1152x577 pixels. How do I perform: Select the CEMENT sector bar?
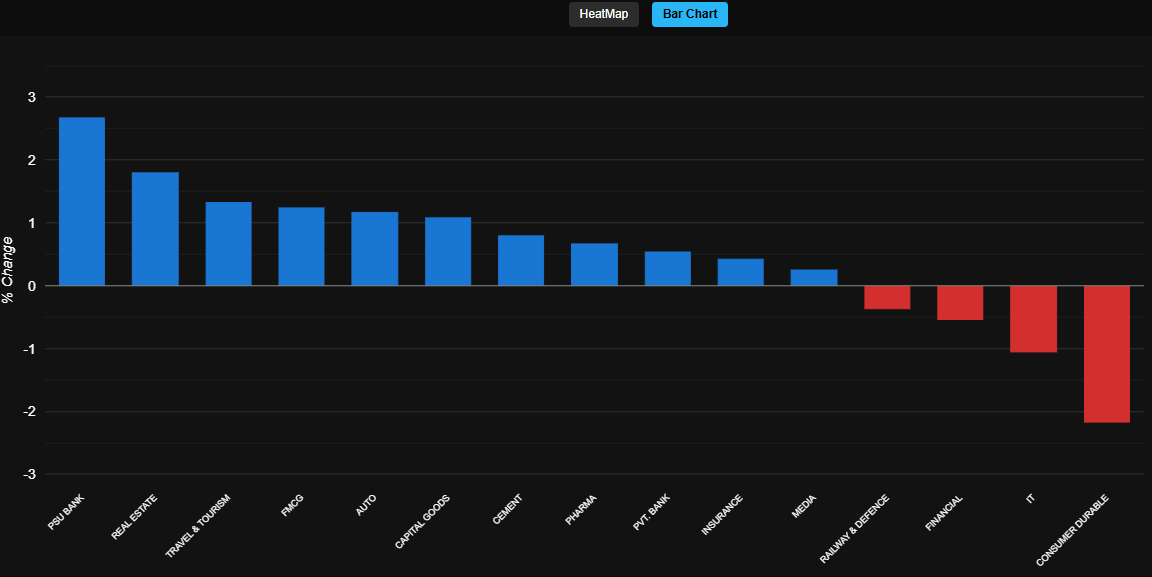coord(521,261)
